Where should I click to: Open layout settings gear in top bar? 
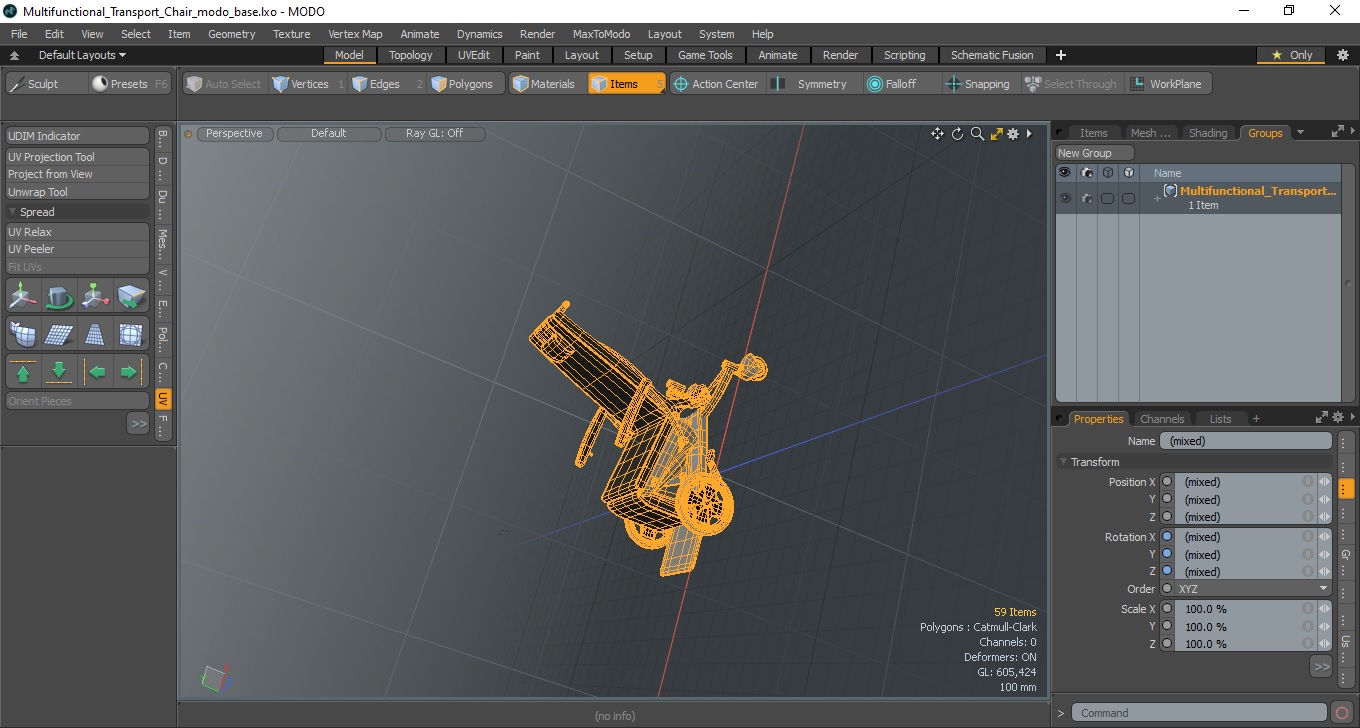[1343, 55]
